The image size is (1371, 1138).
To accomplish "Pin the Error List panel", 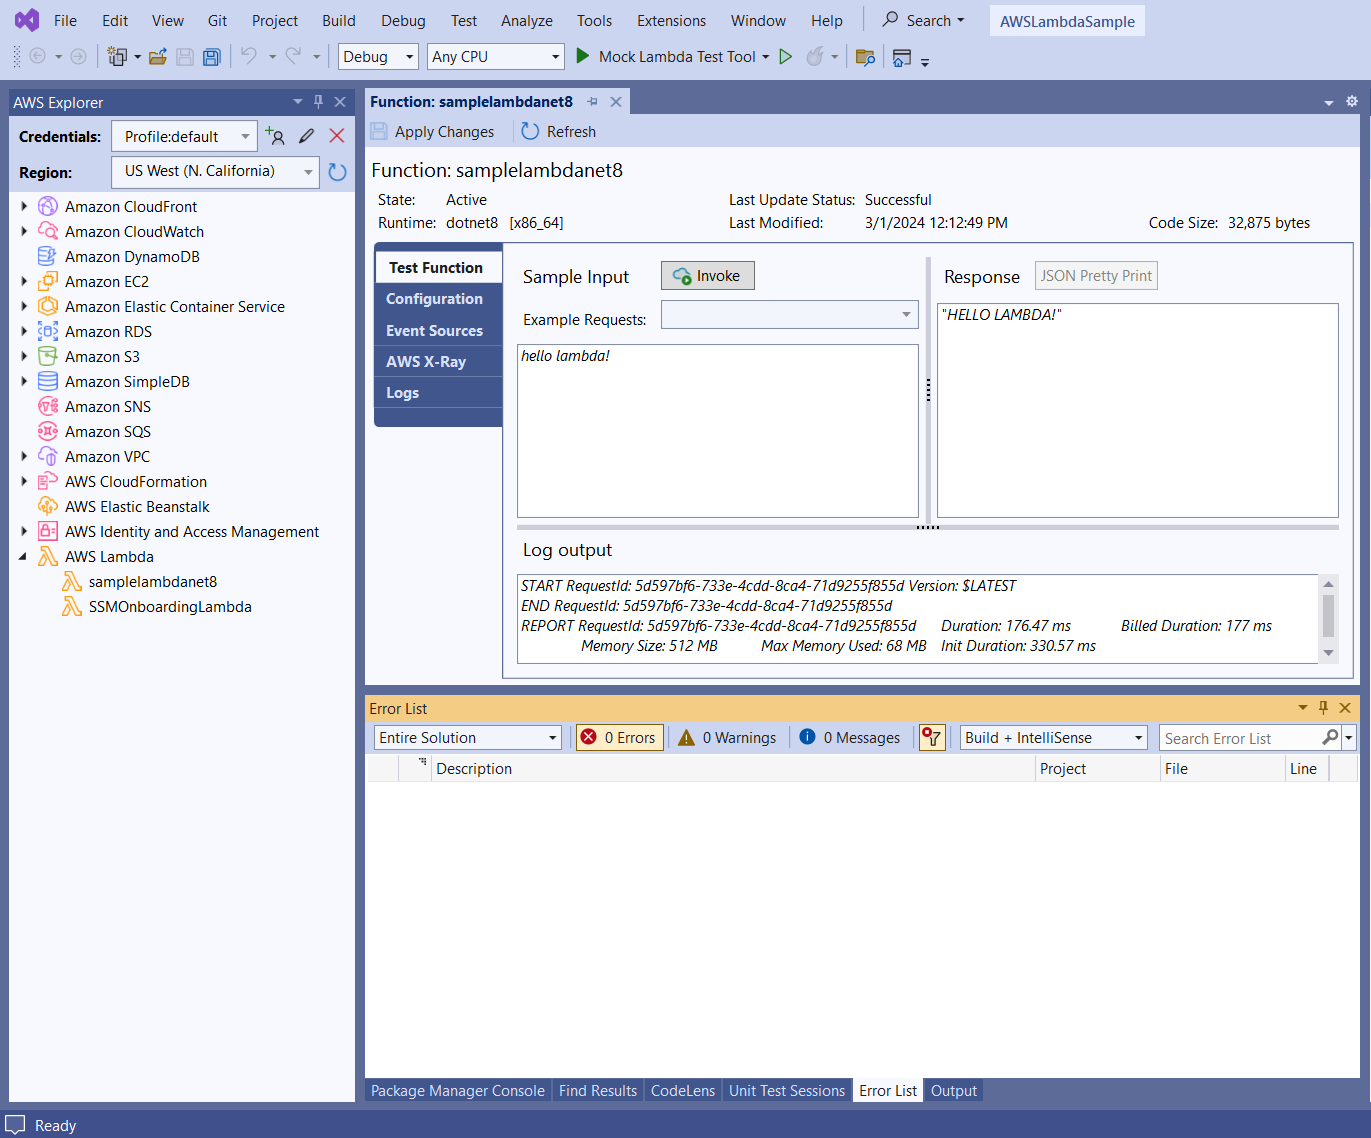I will coord(1322,707).
